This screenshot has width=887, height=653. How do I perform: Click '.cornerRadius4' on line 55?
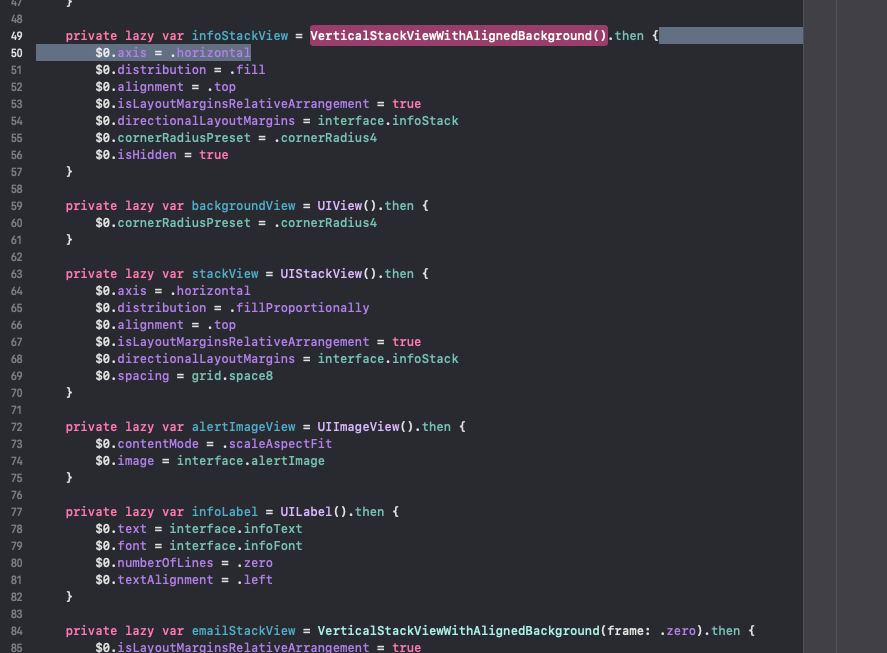pos(325,138)
